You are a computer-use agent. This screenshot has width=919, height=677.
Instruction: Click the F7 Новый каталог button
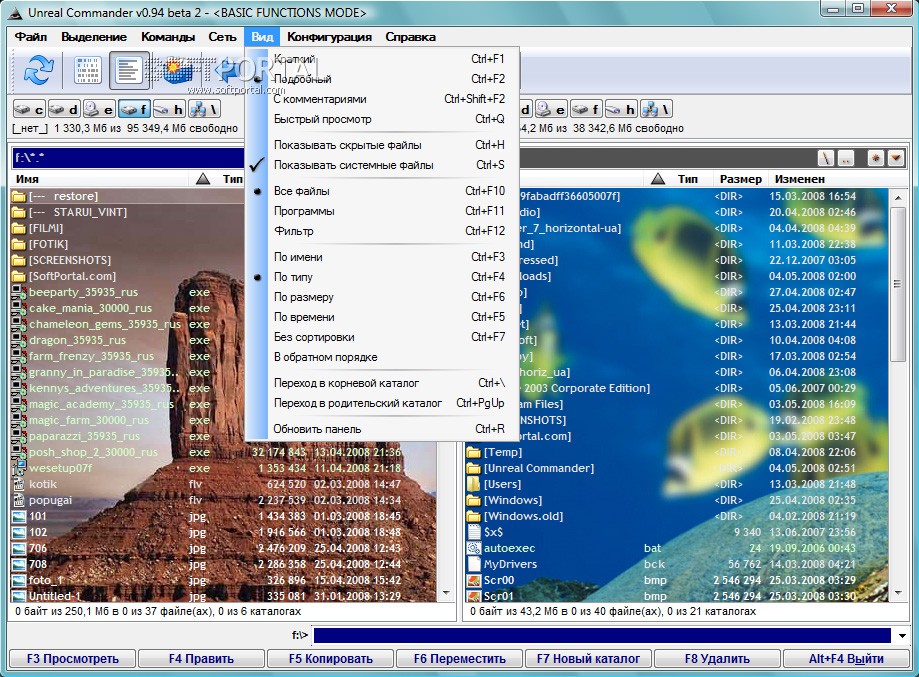(588, 658)
